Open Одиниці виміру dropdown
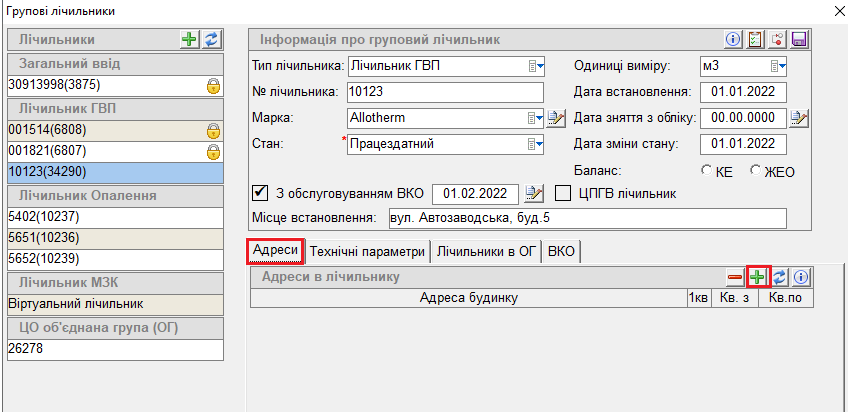Viewport: 848px width, 413px height. 779,67
